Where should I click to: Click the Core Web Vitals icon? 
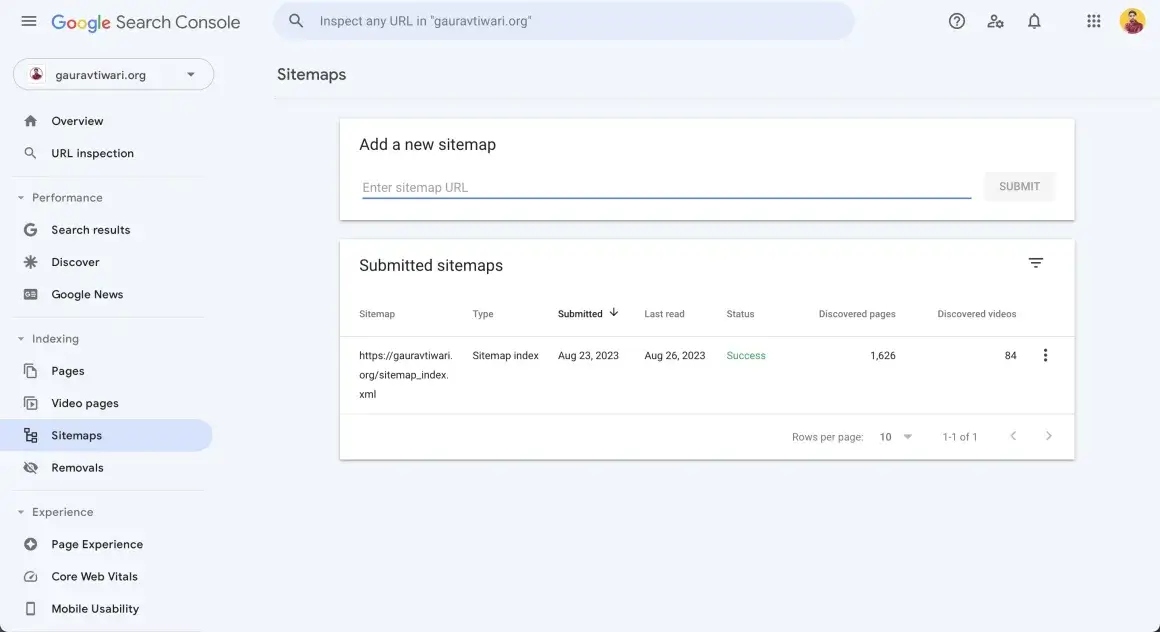31,576
